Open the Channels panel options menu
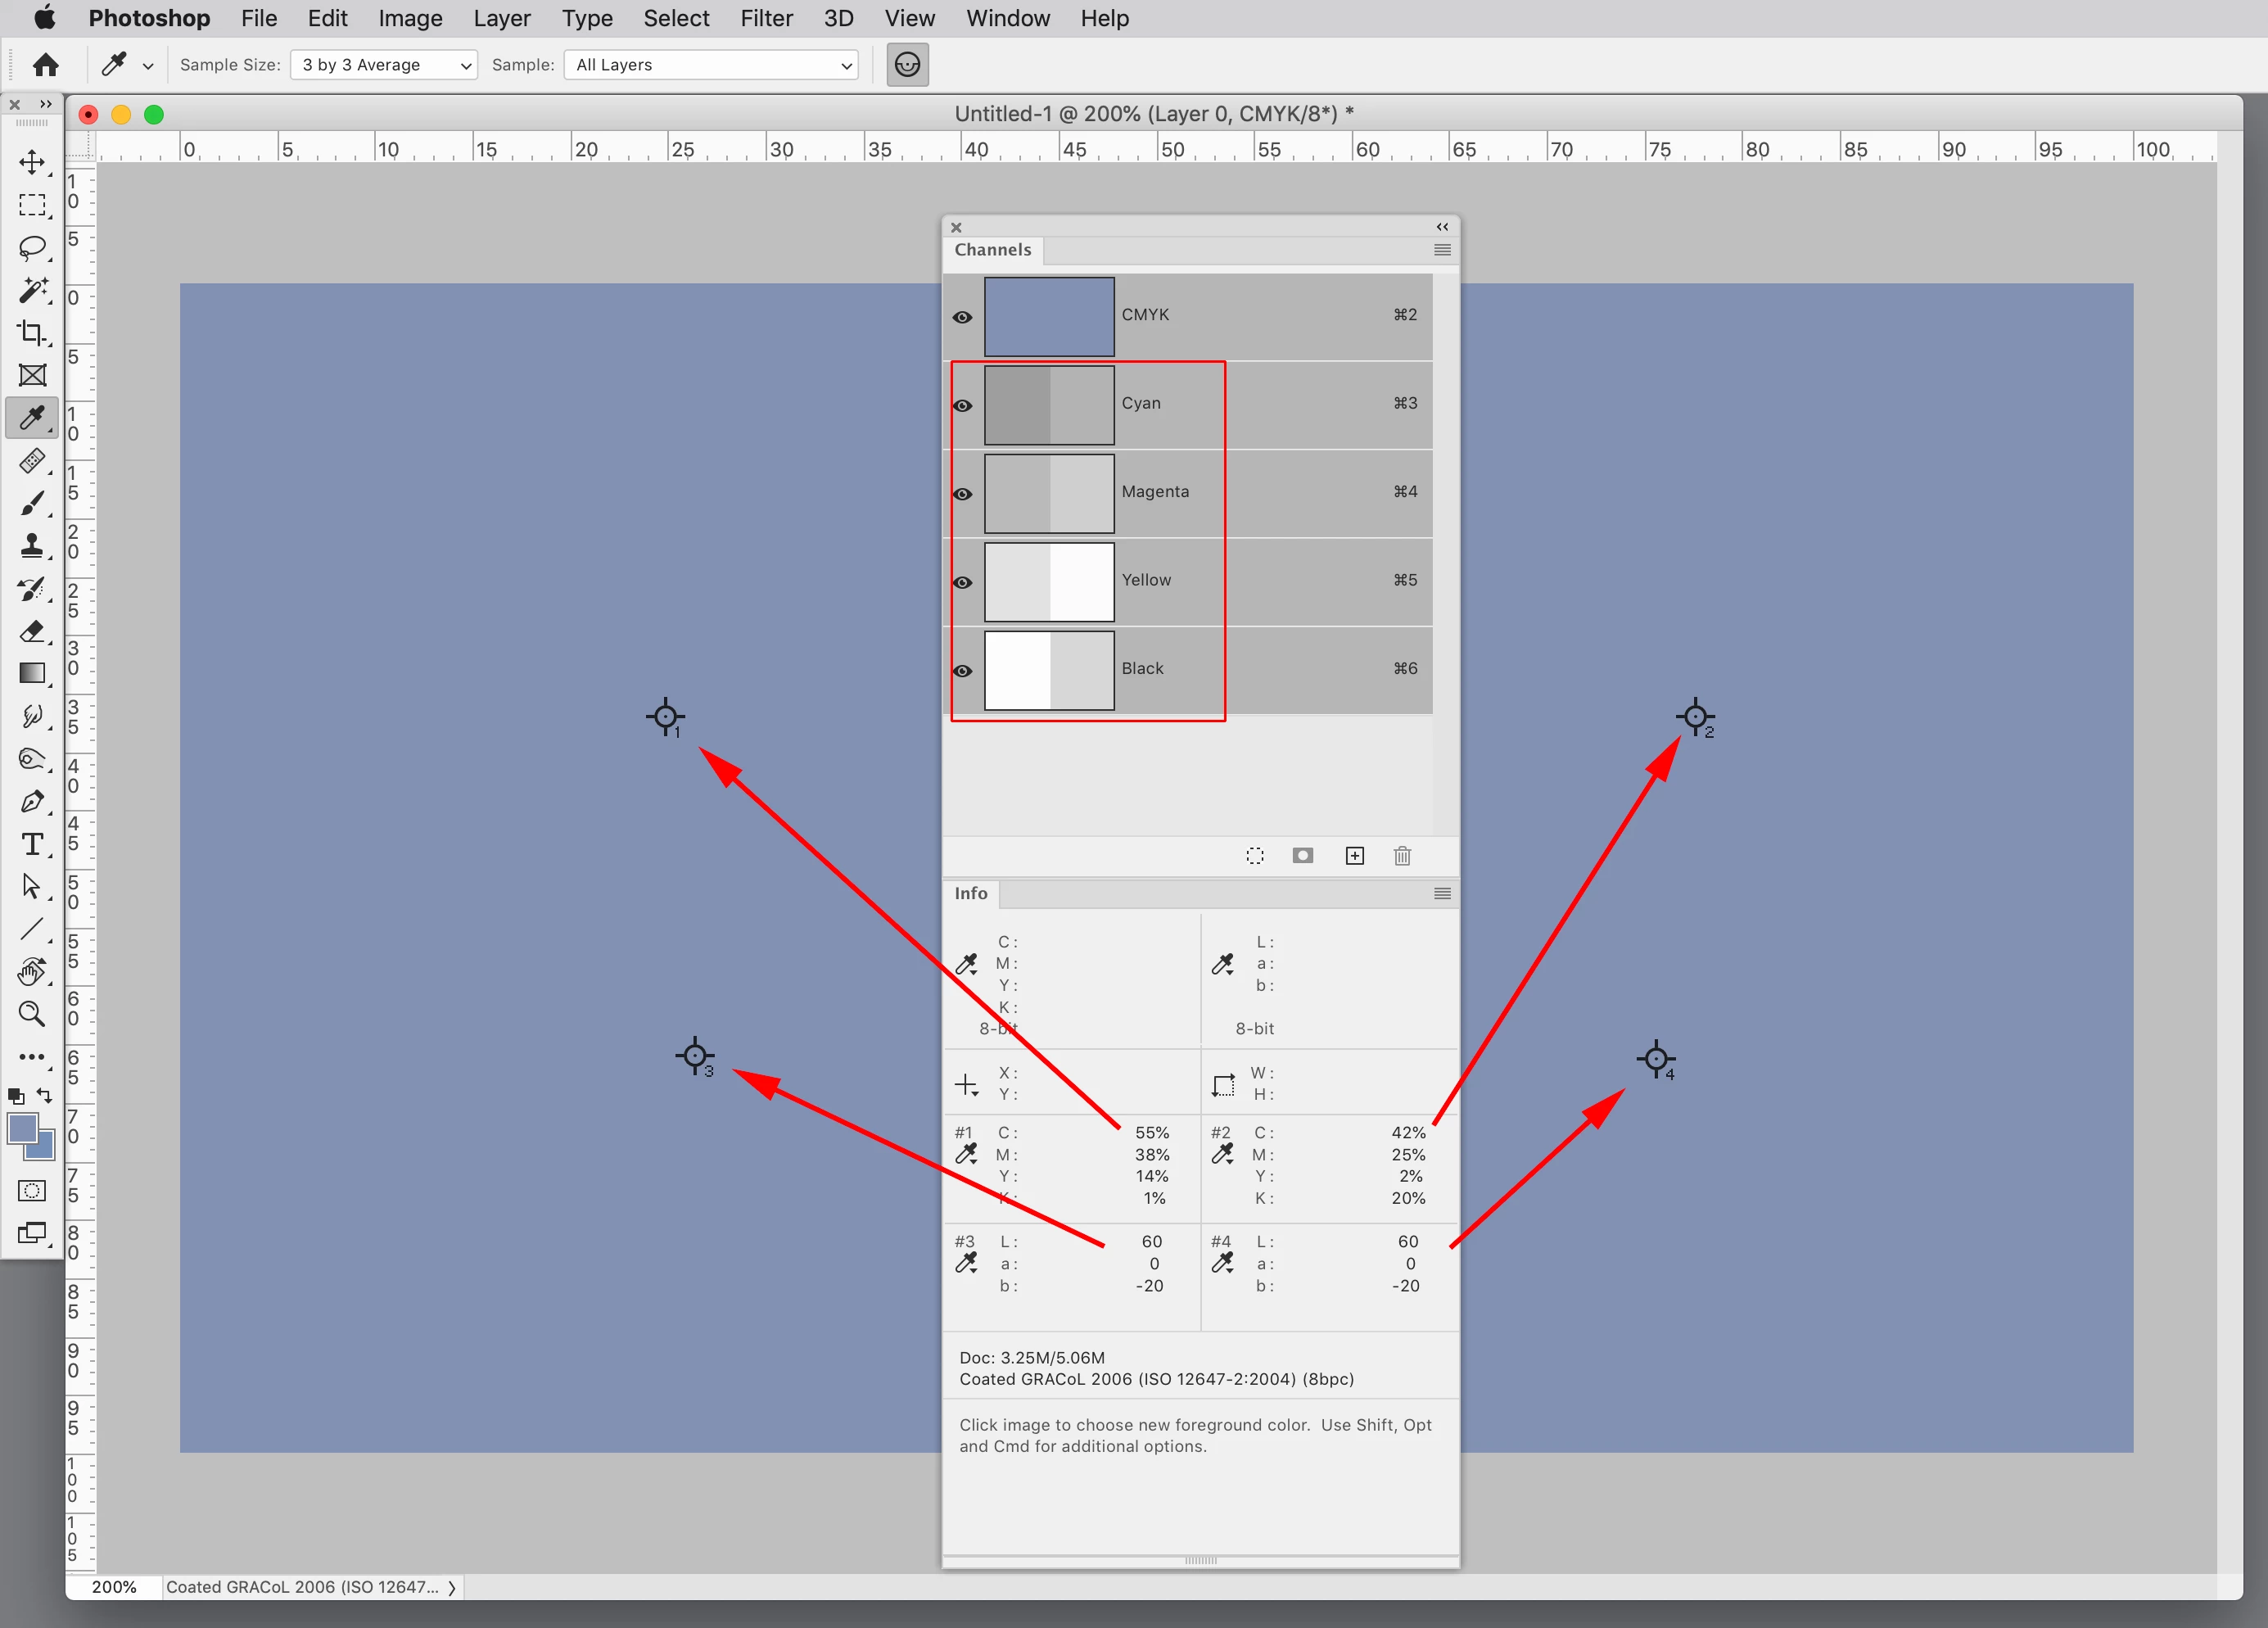The image size is (2268, 1628). (1442, 250)
